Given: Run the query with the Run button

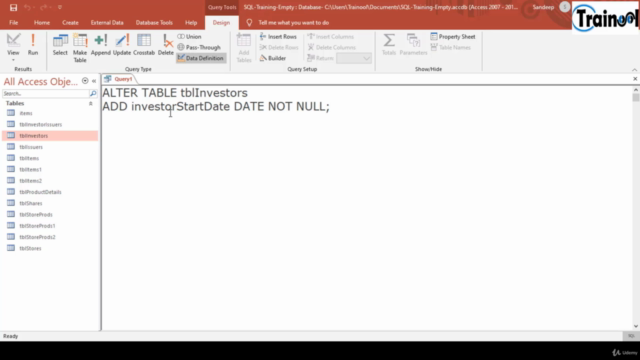Looking at the screenshot, I should tap(33, 44).
